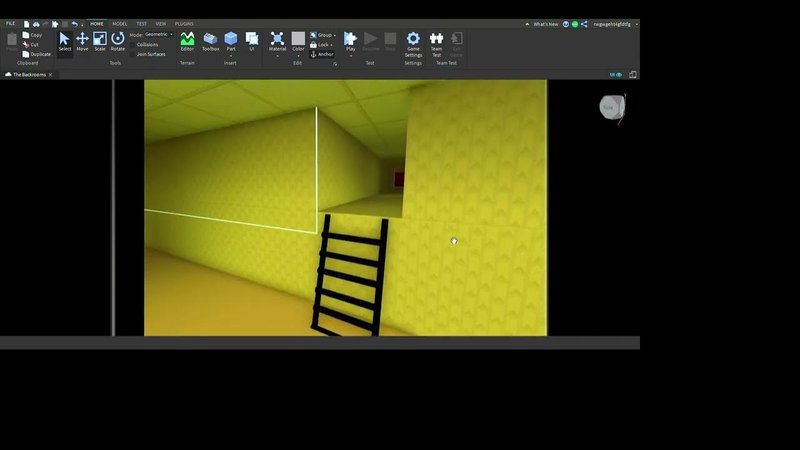Image resolution: width=800 pixels, height=450 pixels.
Task: Switch to the MODEL ribbon tab
Action: coord(120,24)
